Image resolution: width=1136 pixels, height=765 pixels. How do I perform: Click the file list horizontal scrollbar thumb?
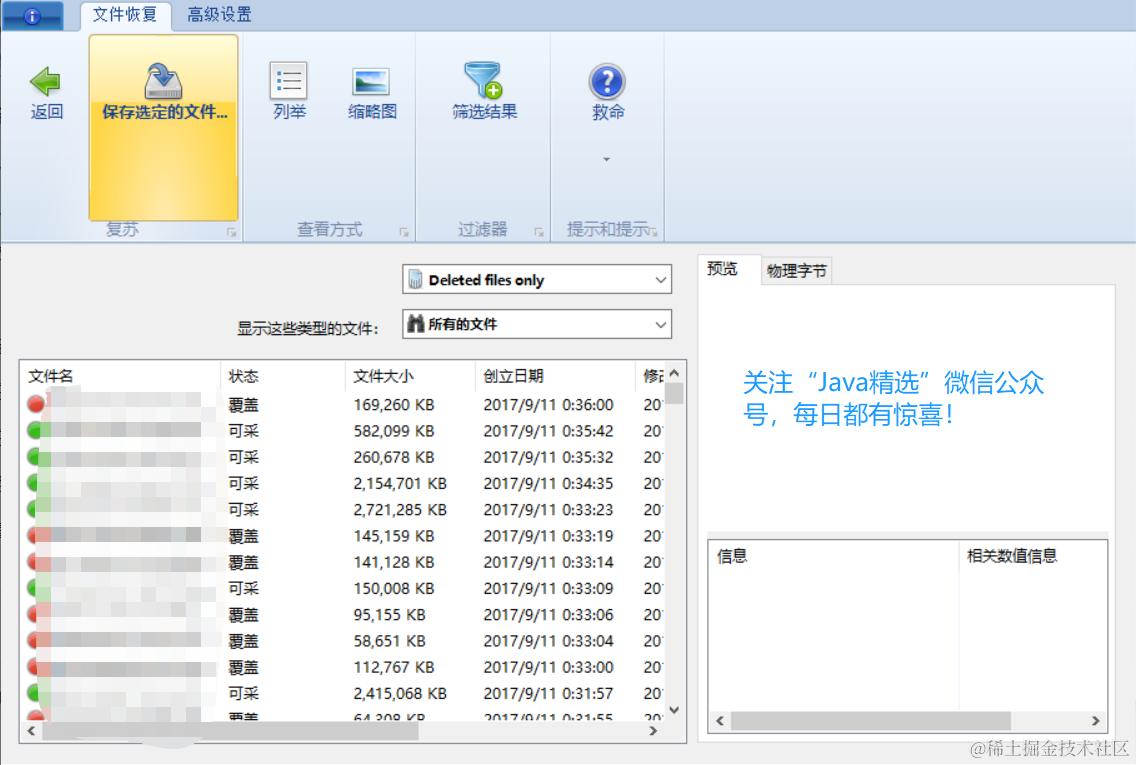[x=230, y=731]
